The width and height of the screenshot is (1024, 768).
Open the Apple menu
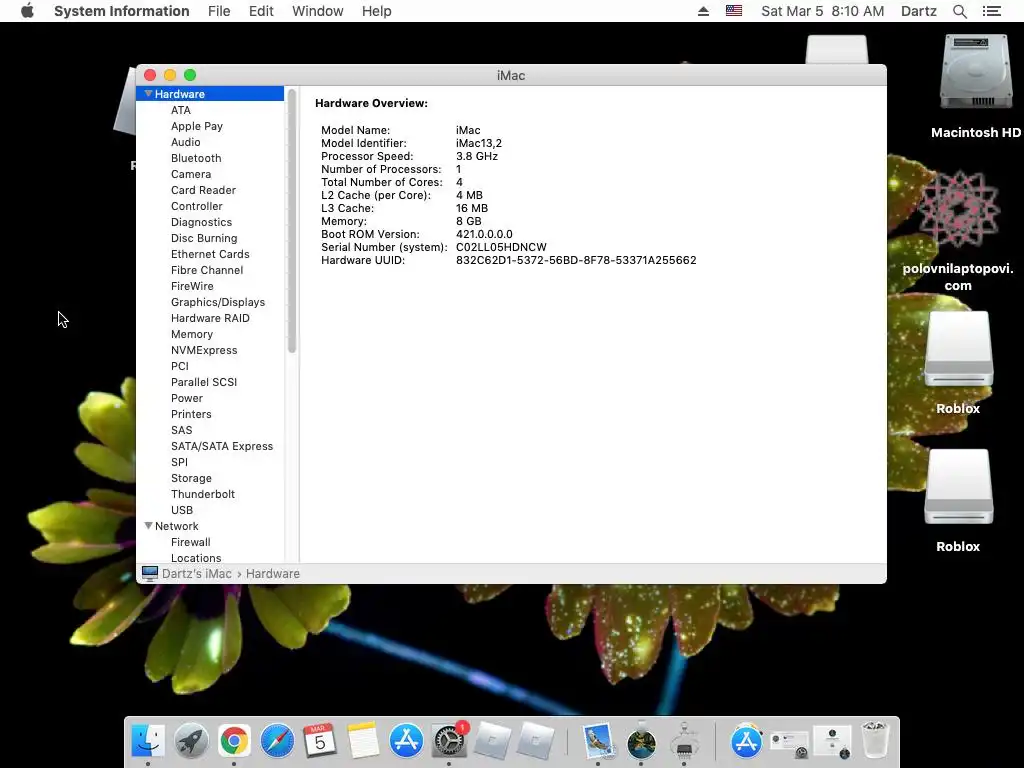pyautogui.click(x=27, y=11)
